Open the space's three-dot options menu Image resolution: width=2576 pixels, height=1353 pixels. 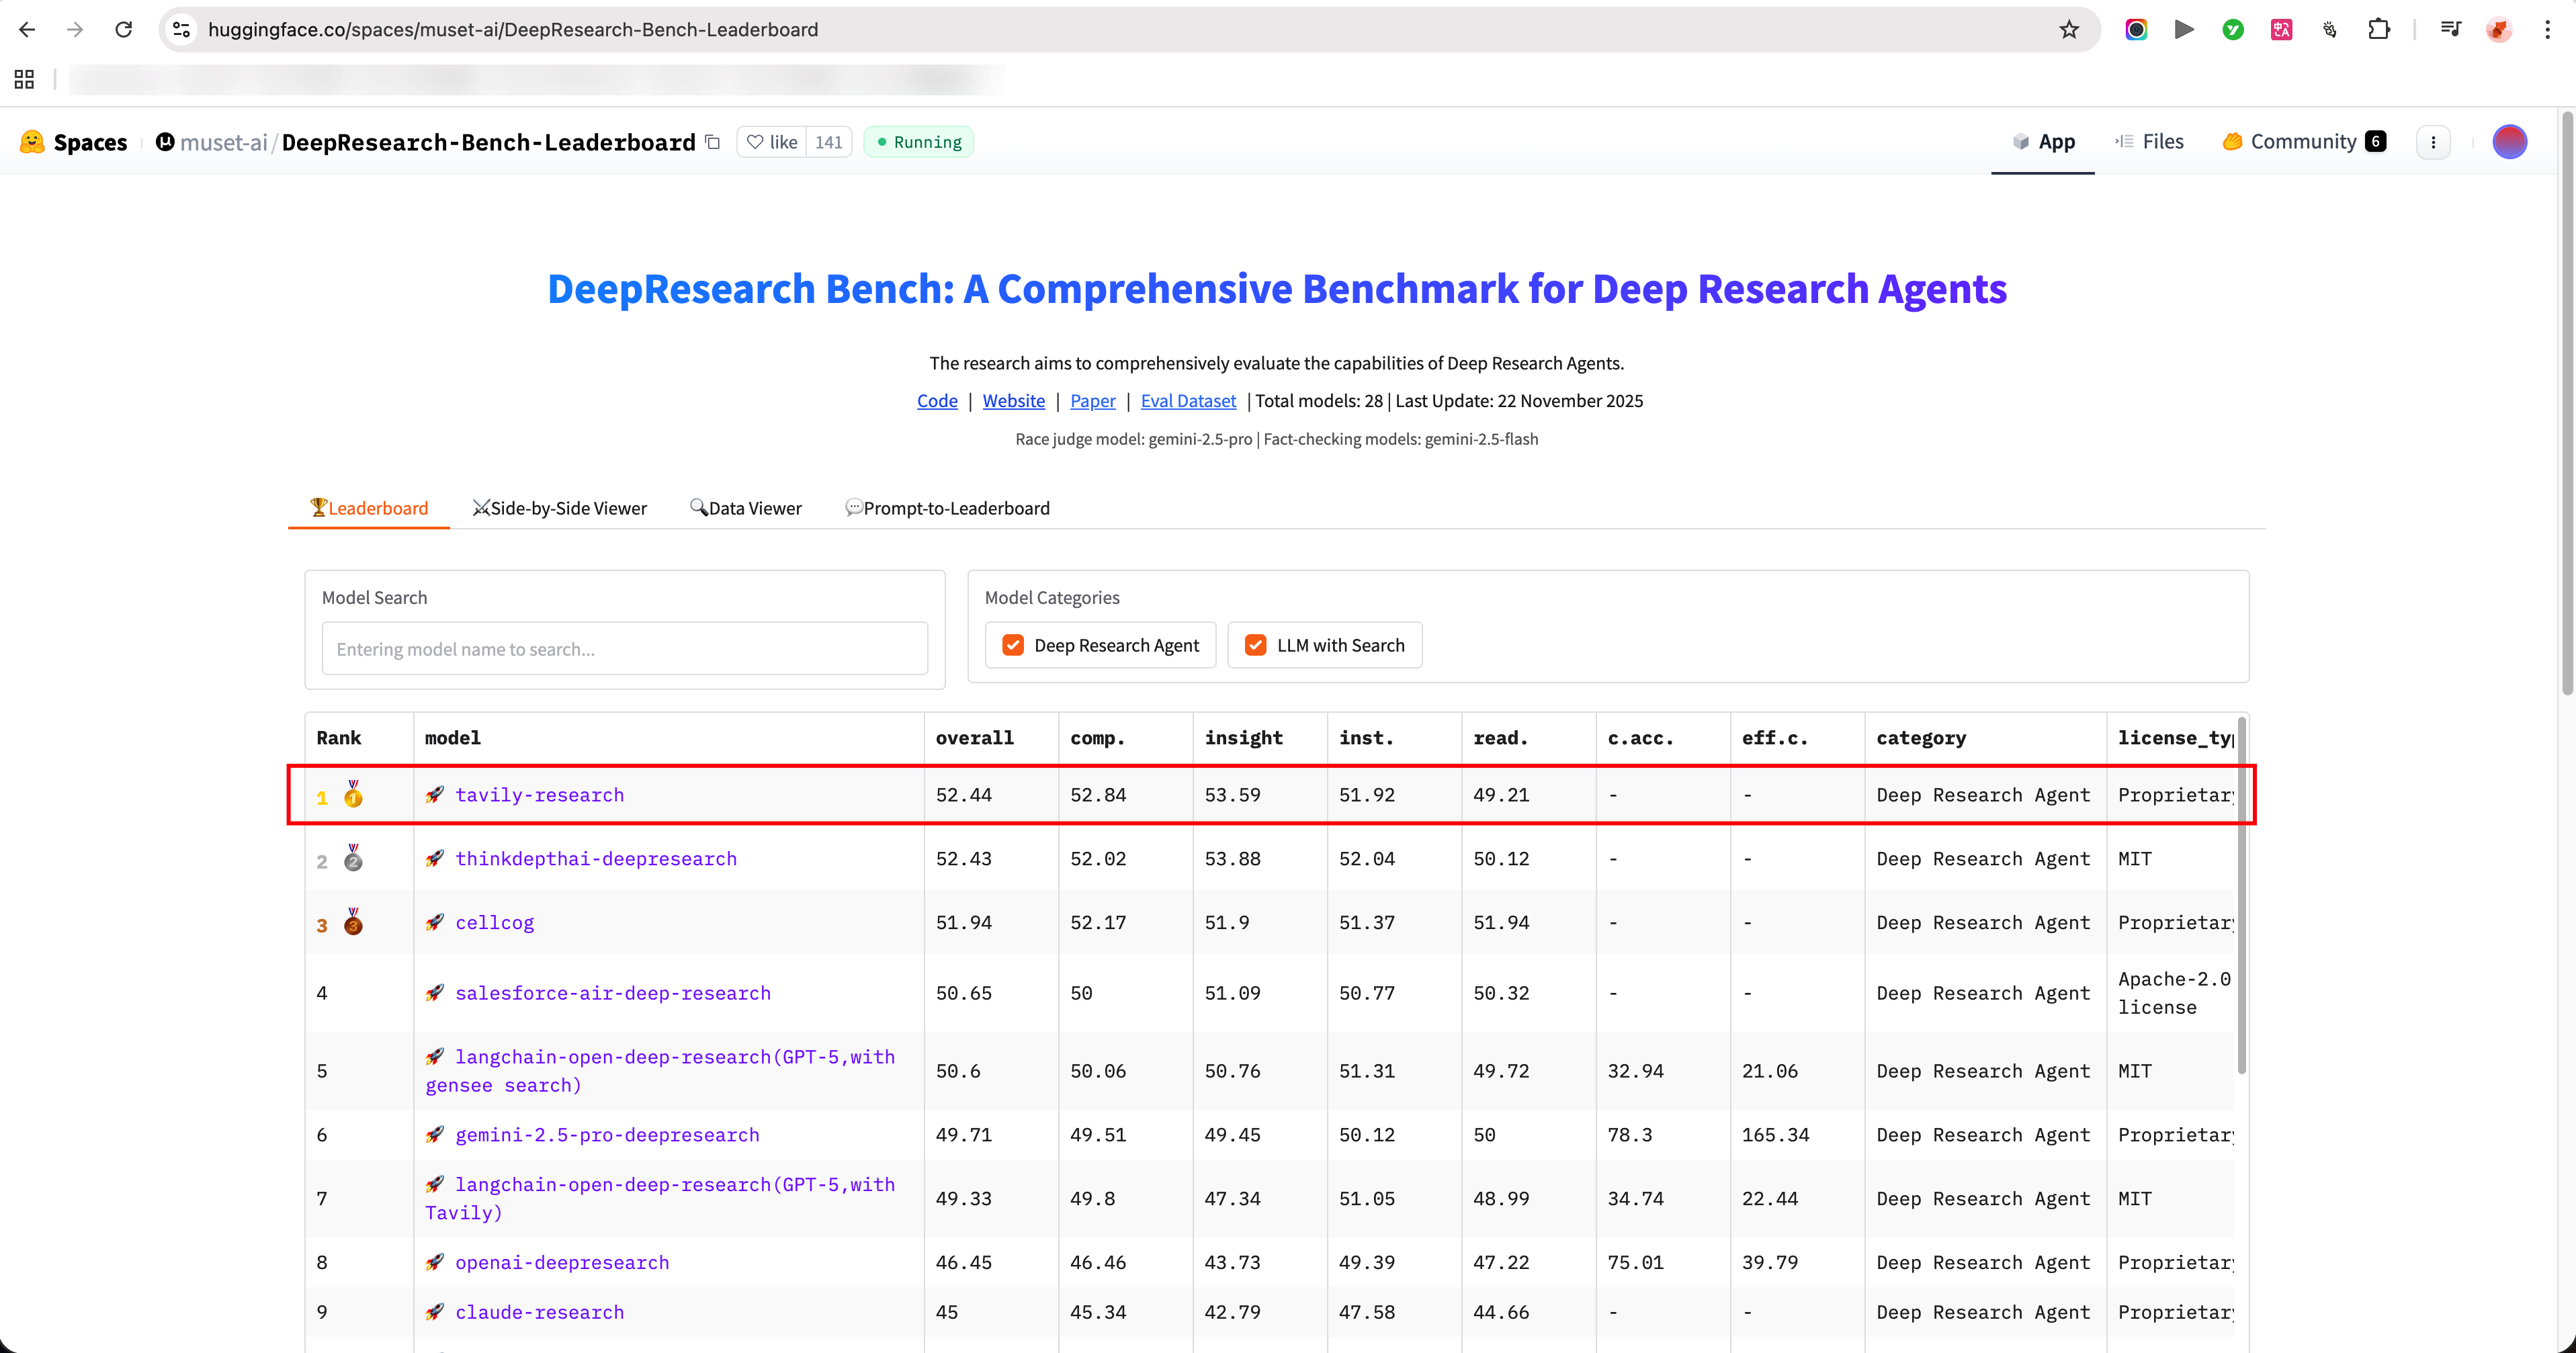[2433, 142]
